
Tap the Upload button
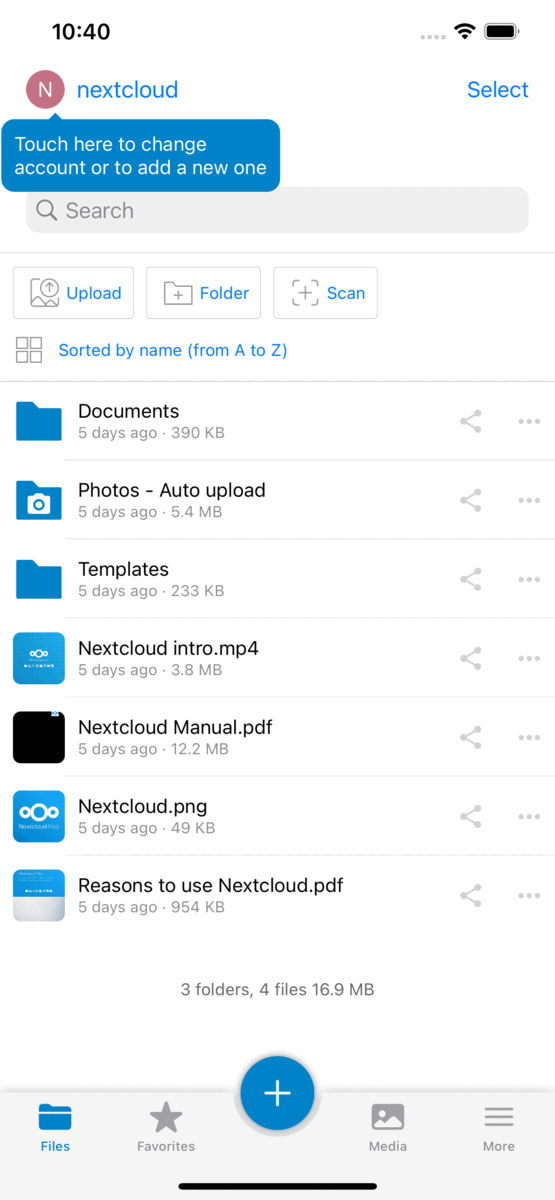(73, 293)
